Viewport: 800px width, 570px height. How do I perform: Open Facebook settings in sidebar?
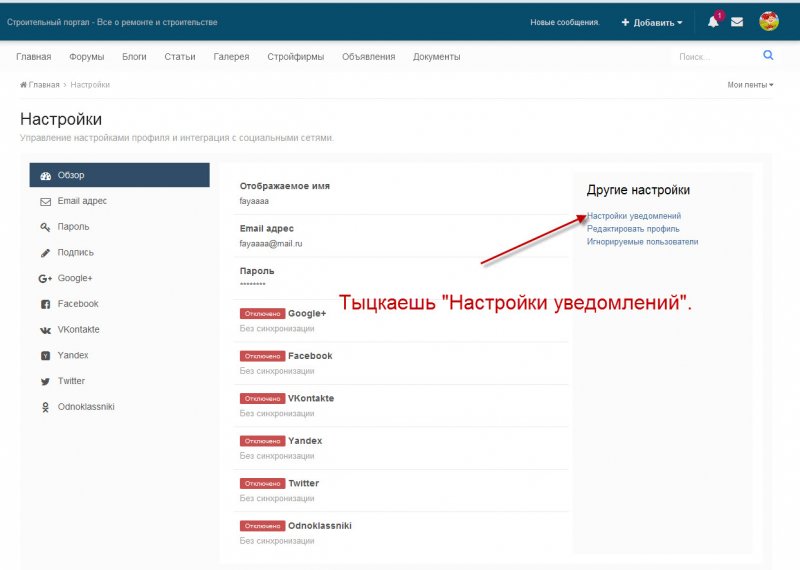pos(77,304)
